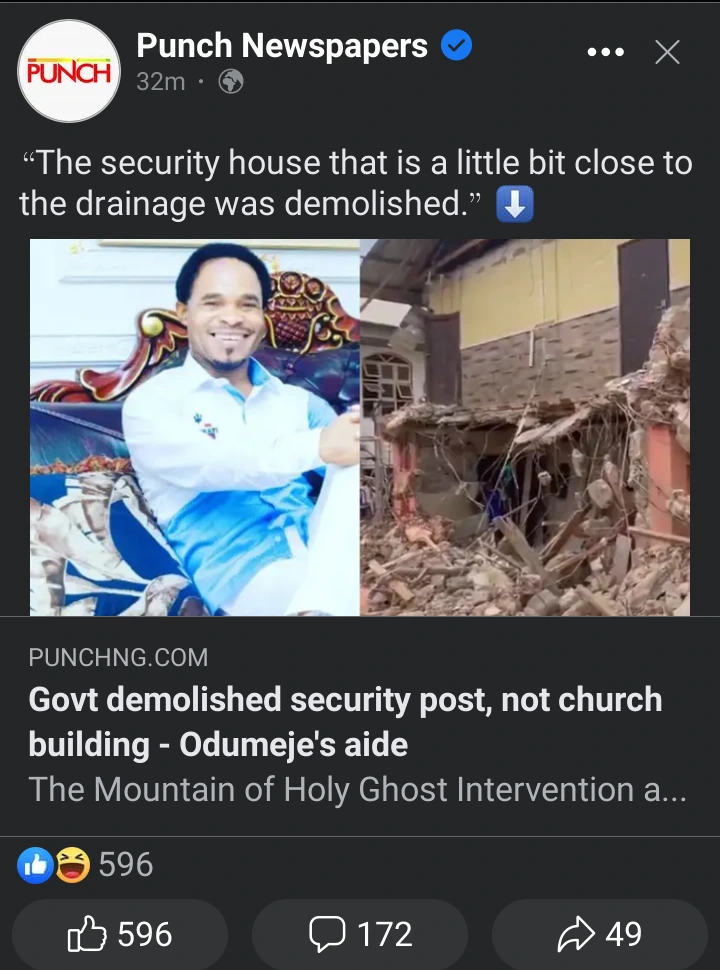Open the Punch Newspapers profile picture
The width and height of the screenshot is (720, 970).
(69, 71)
